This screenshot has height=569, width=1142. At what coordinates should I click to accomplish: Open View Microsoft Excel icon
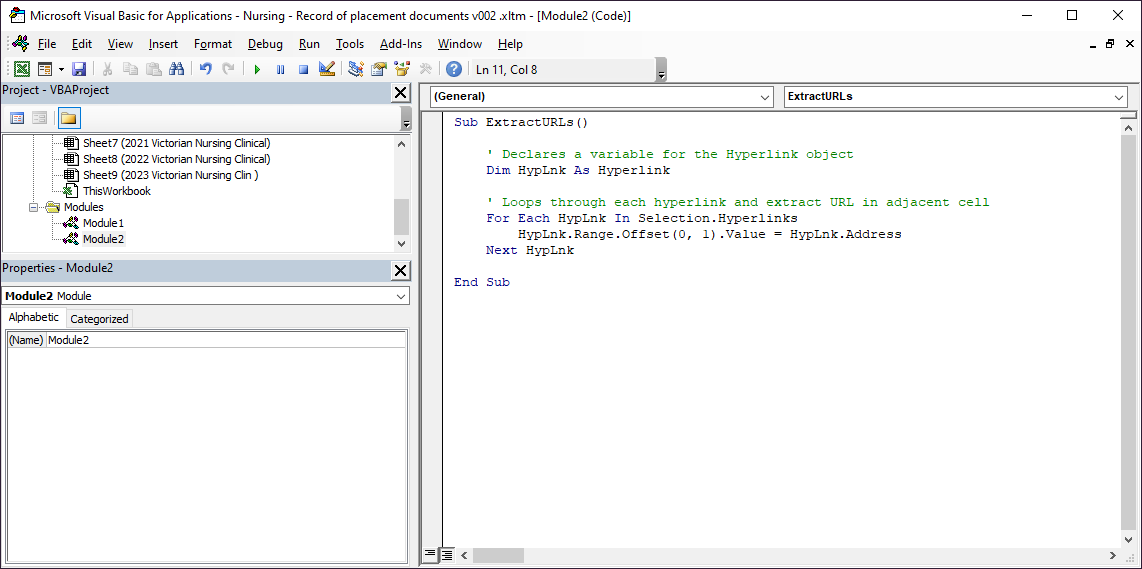point(23,69)
